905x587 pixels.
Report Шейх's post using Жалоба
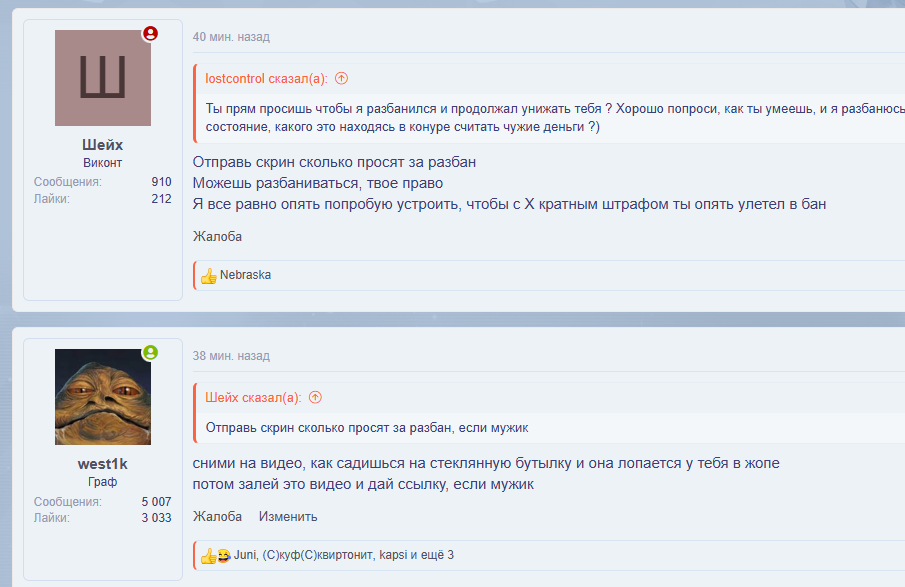(x=217, y=237)
